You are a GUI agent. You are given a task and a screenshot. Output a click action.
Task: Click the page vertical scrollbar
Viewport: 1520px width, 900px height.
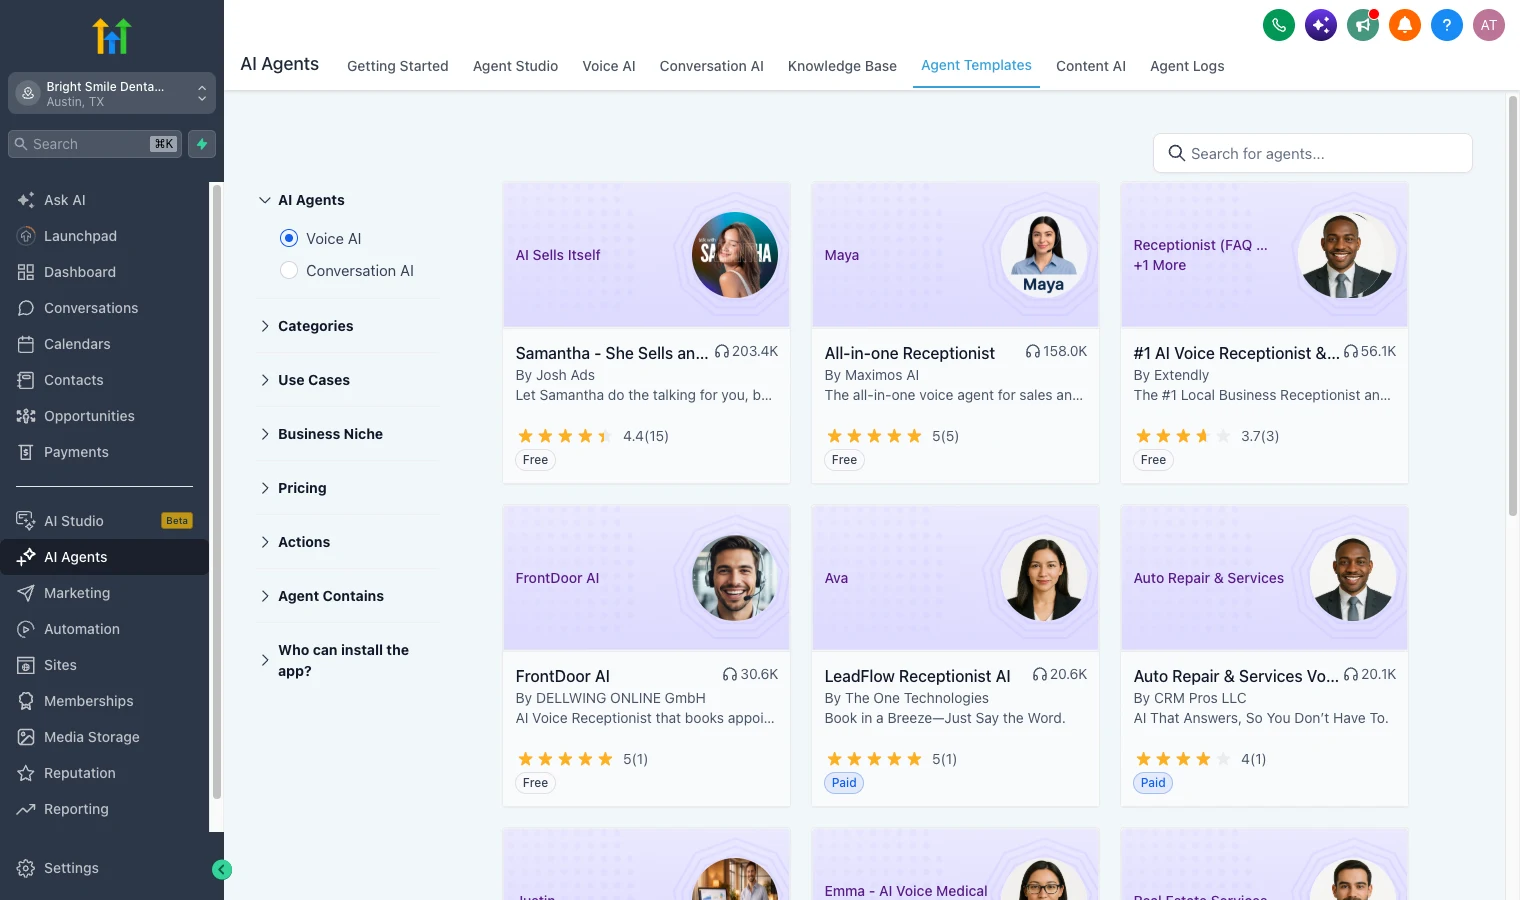pos(1512,305)
